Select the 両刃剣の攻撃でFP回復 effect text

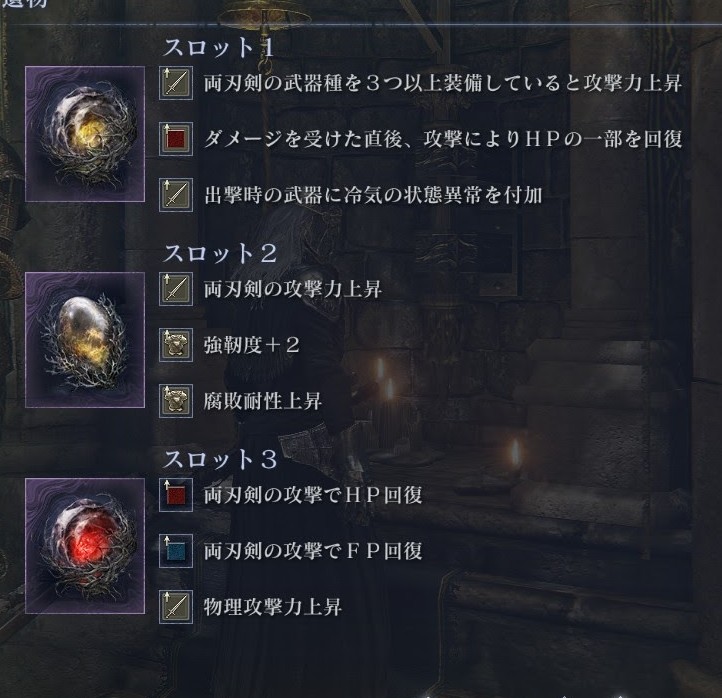313,551
